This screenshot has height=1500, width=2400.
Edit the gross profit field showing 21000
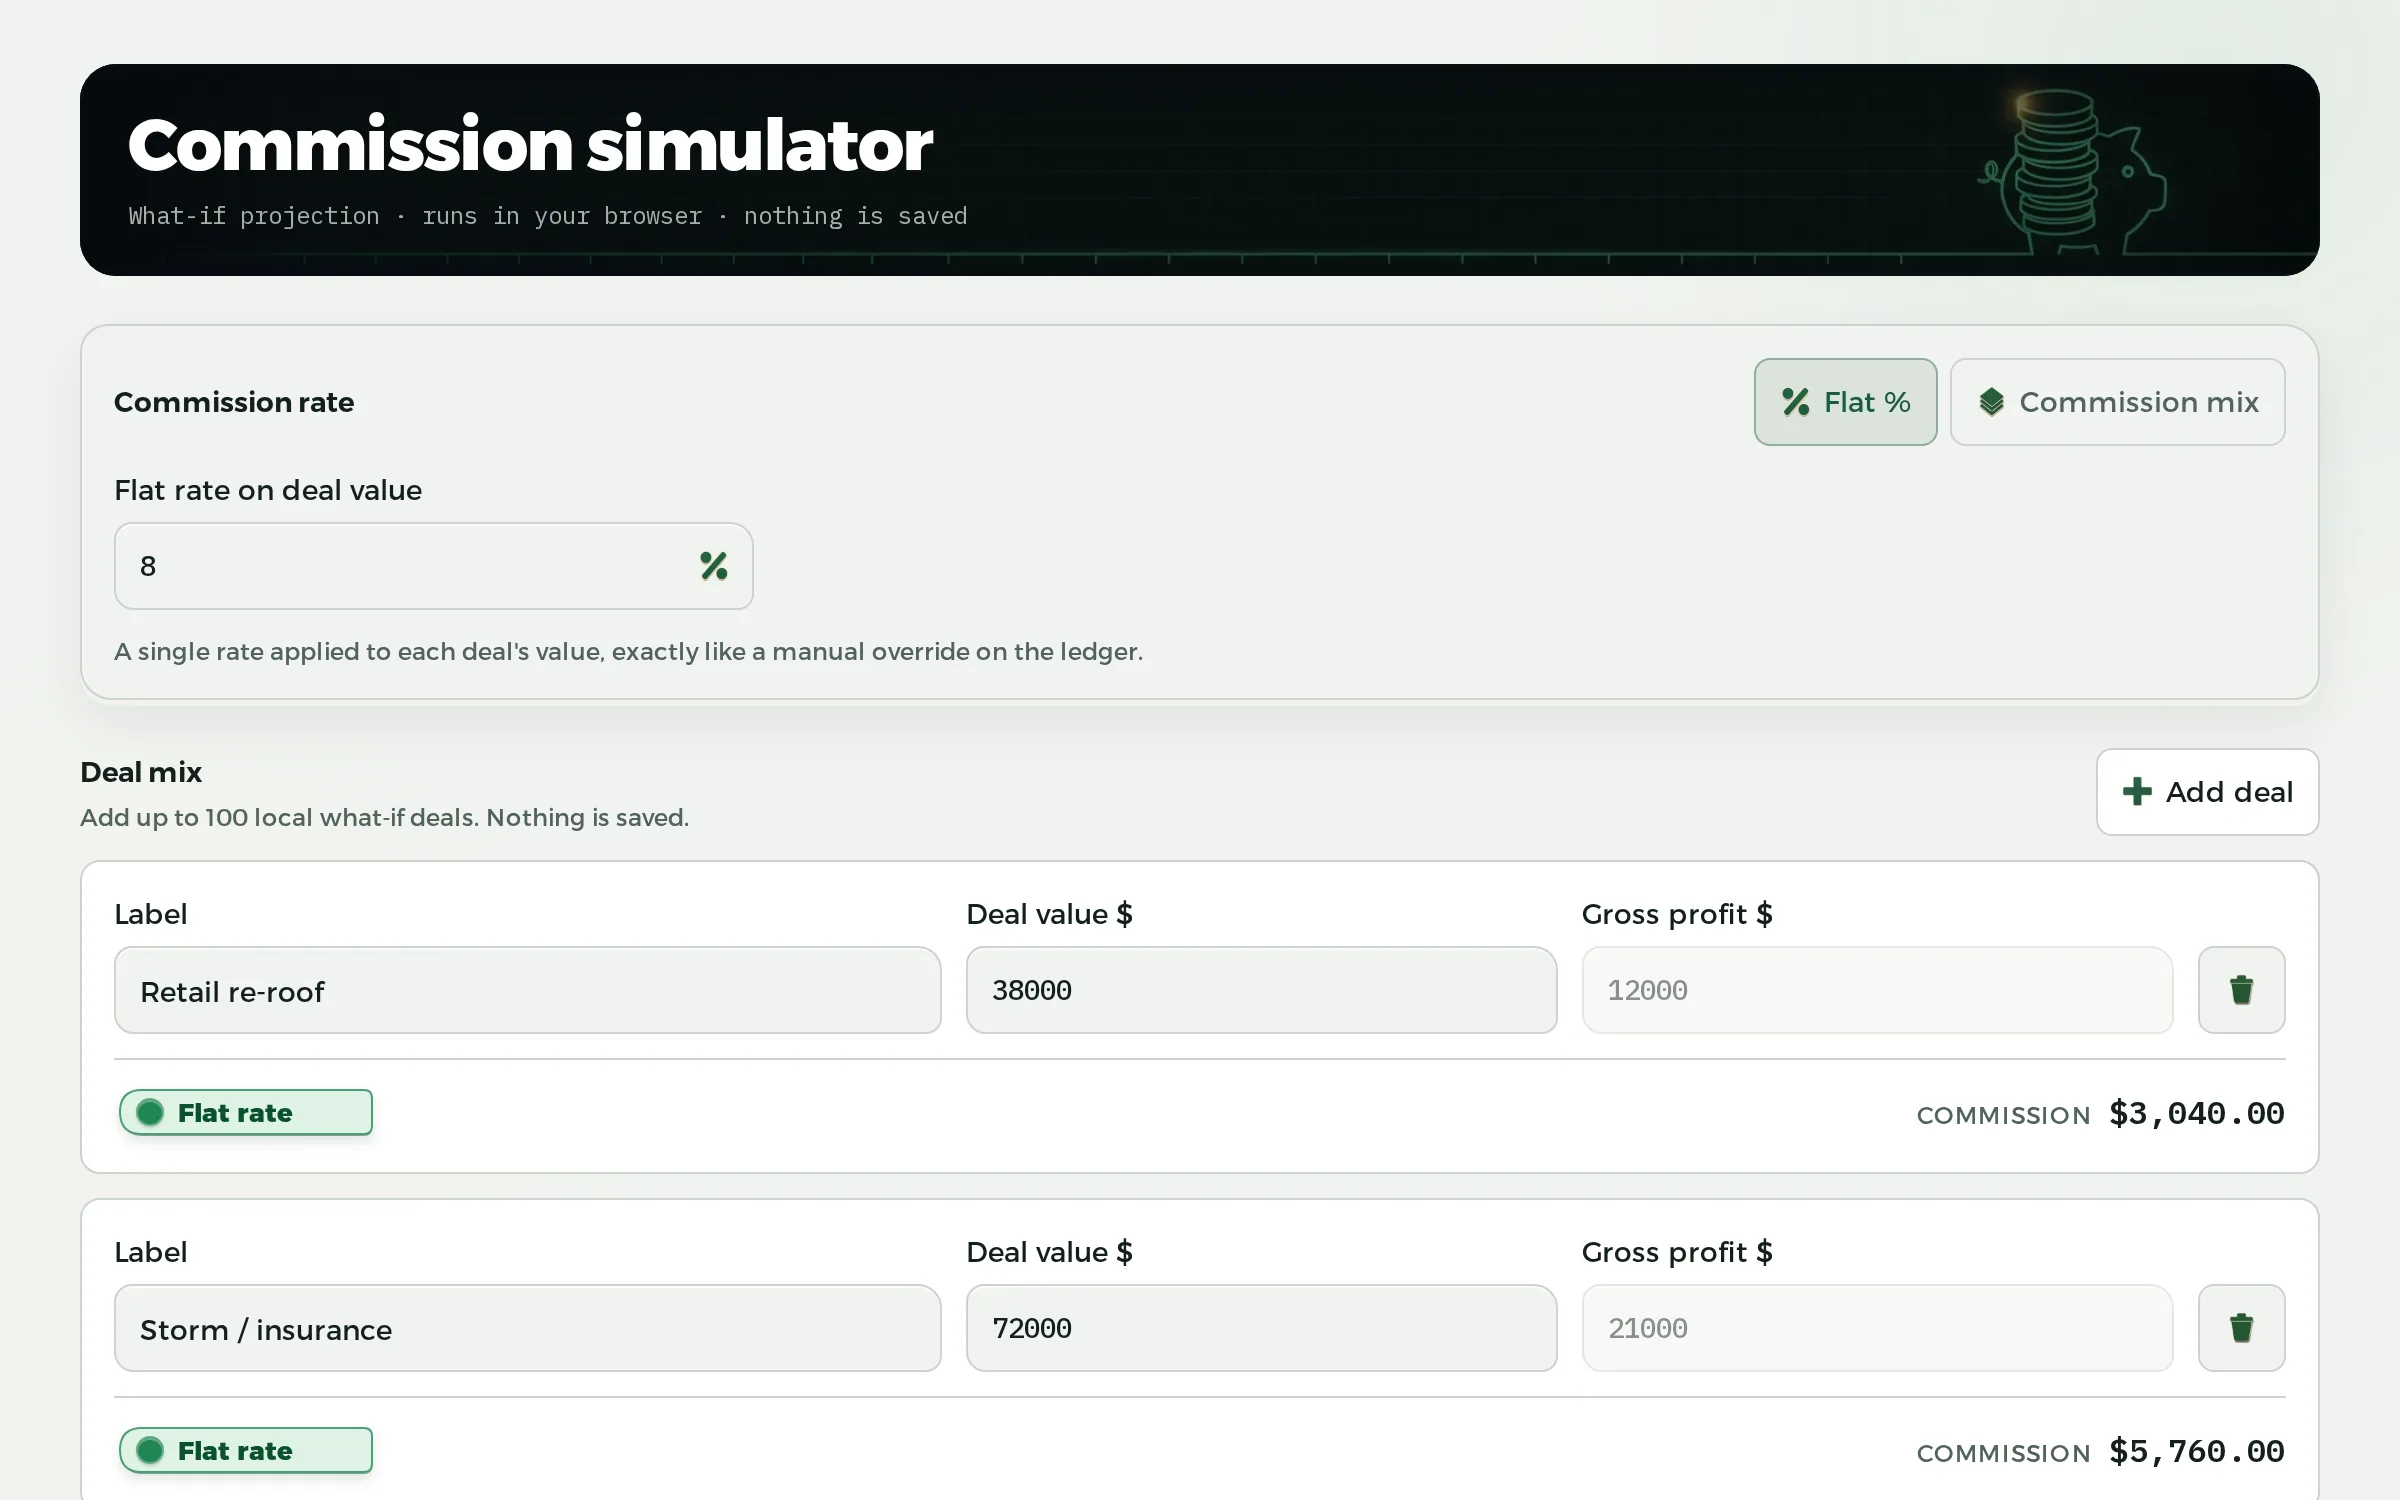pyautogui.click(x=1877, y=1328)
